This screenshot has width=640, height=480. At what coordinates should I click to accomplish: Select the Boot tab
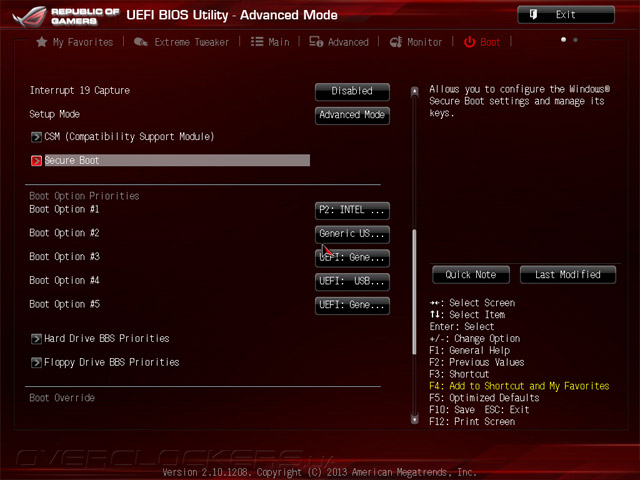tap(482, 42)
